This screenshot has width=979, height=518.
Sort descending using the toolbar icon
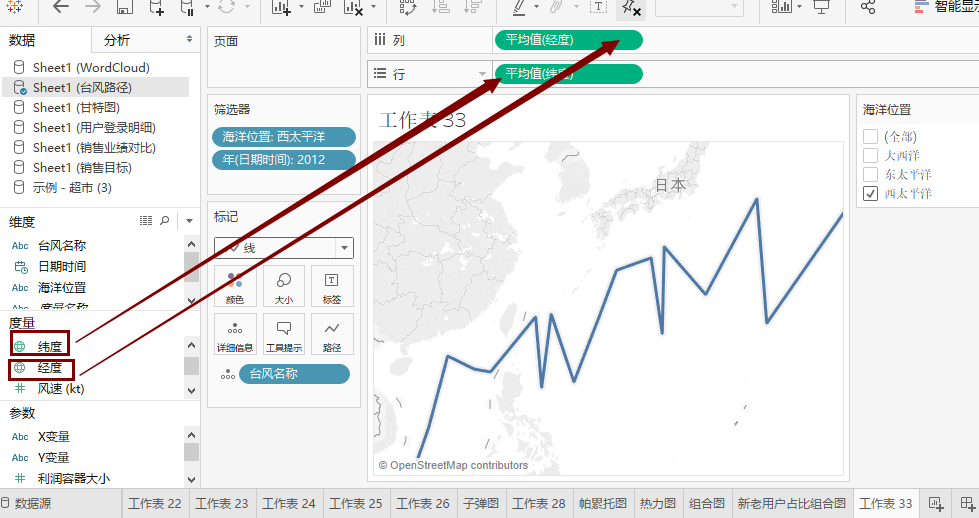tap(473, 7)
